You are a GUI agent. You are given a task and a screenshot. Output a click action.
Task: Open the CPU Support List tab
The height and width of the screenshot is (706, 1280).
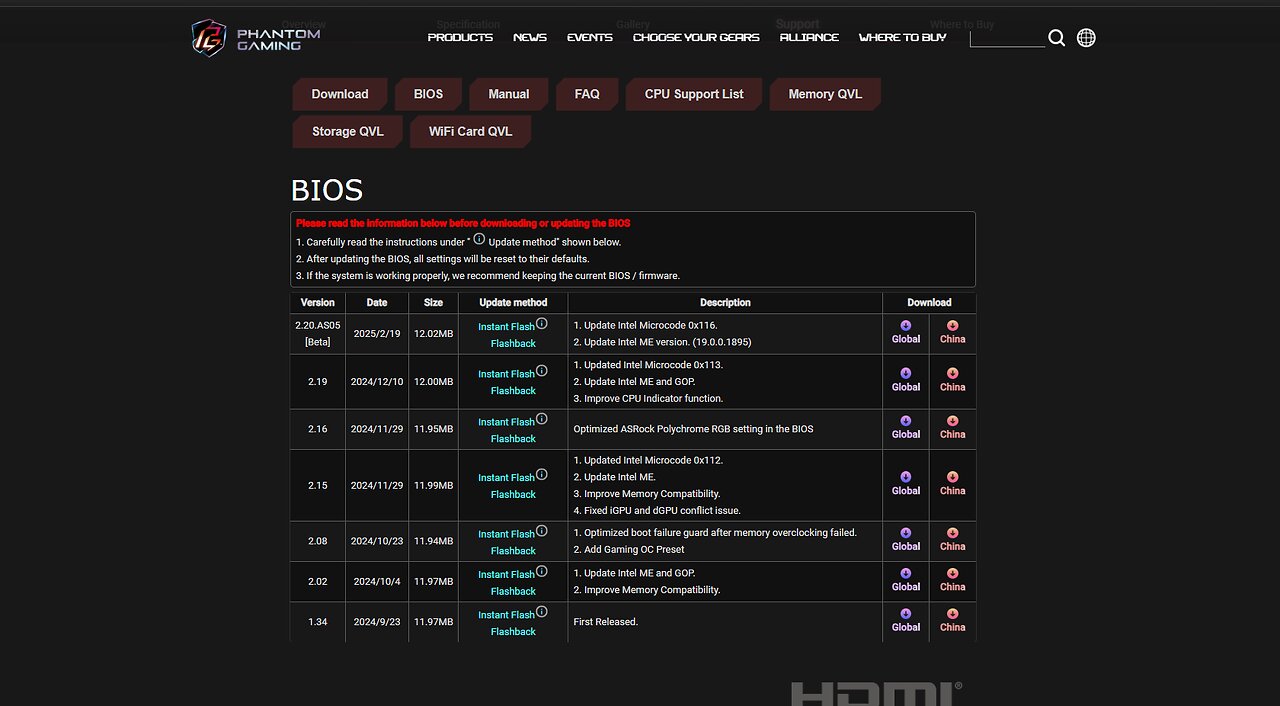tap(694, 94)
